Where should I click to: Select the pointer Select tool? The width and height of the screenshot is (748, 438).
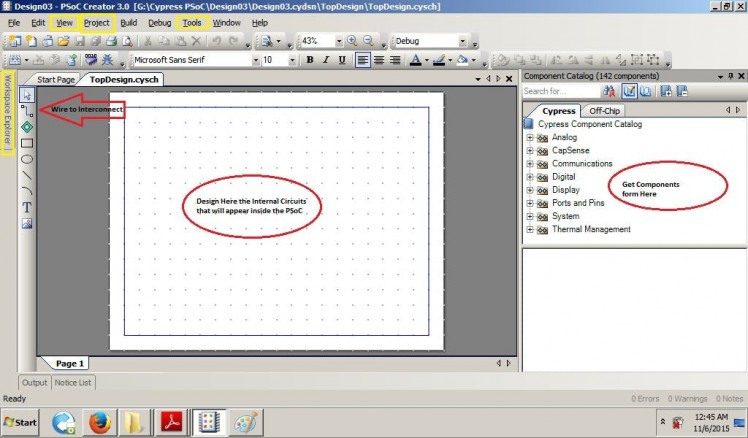click(27, 94)
